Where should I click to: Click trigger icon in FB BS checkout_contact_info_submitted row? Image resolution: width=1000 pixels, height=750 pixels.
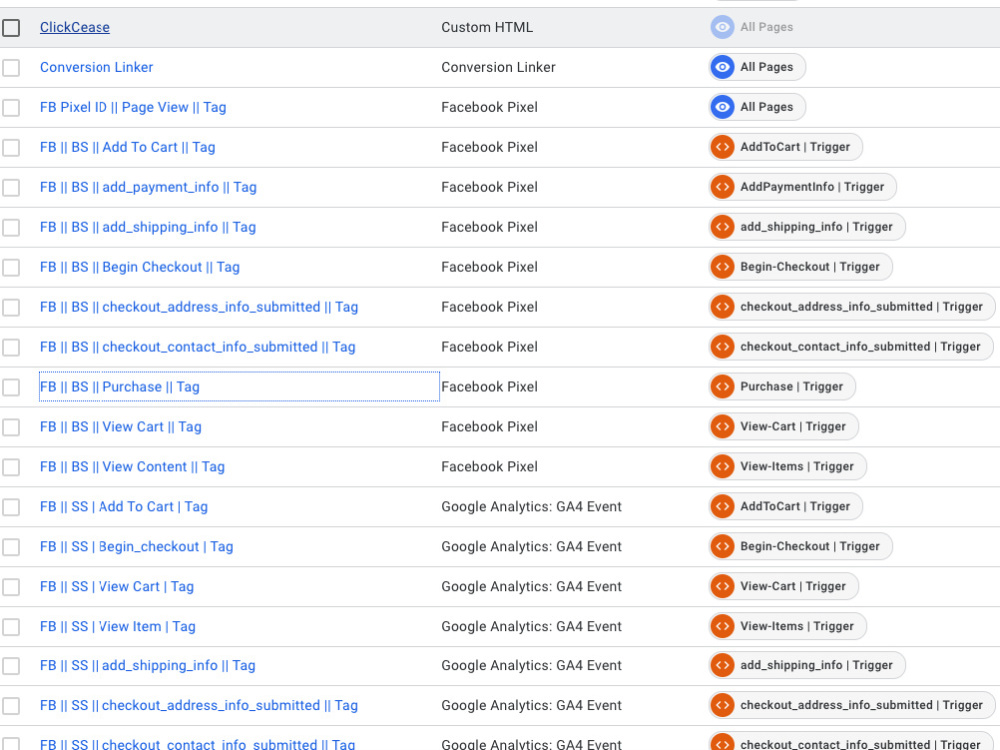(722, 347)
